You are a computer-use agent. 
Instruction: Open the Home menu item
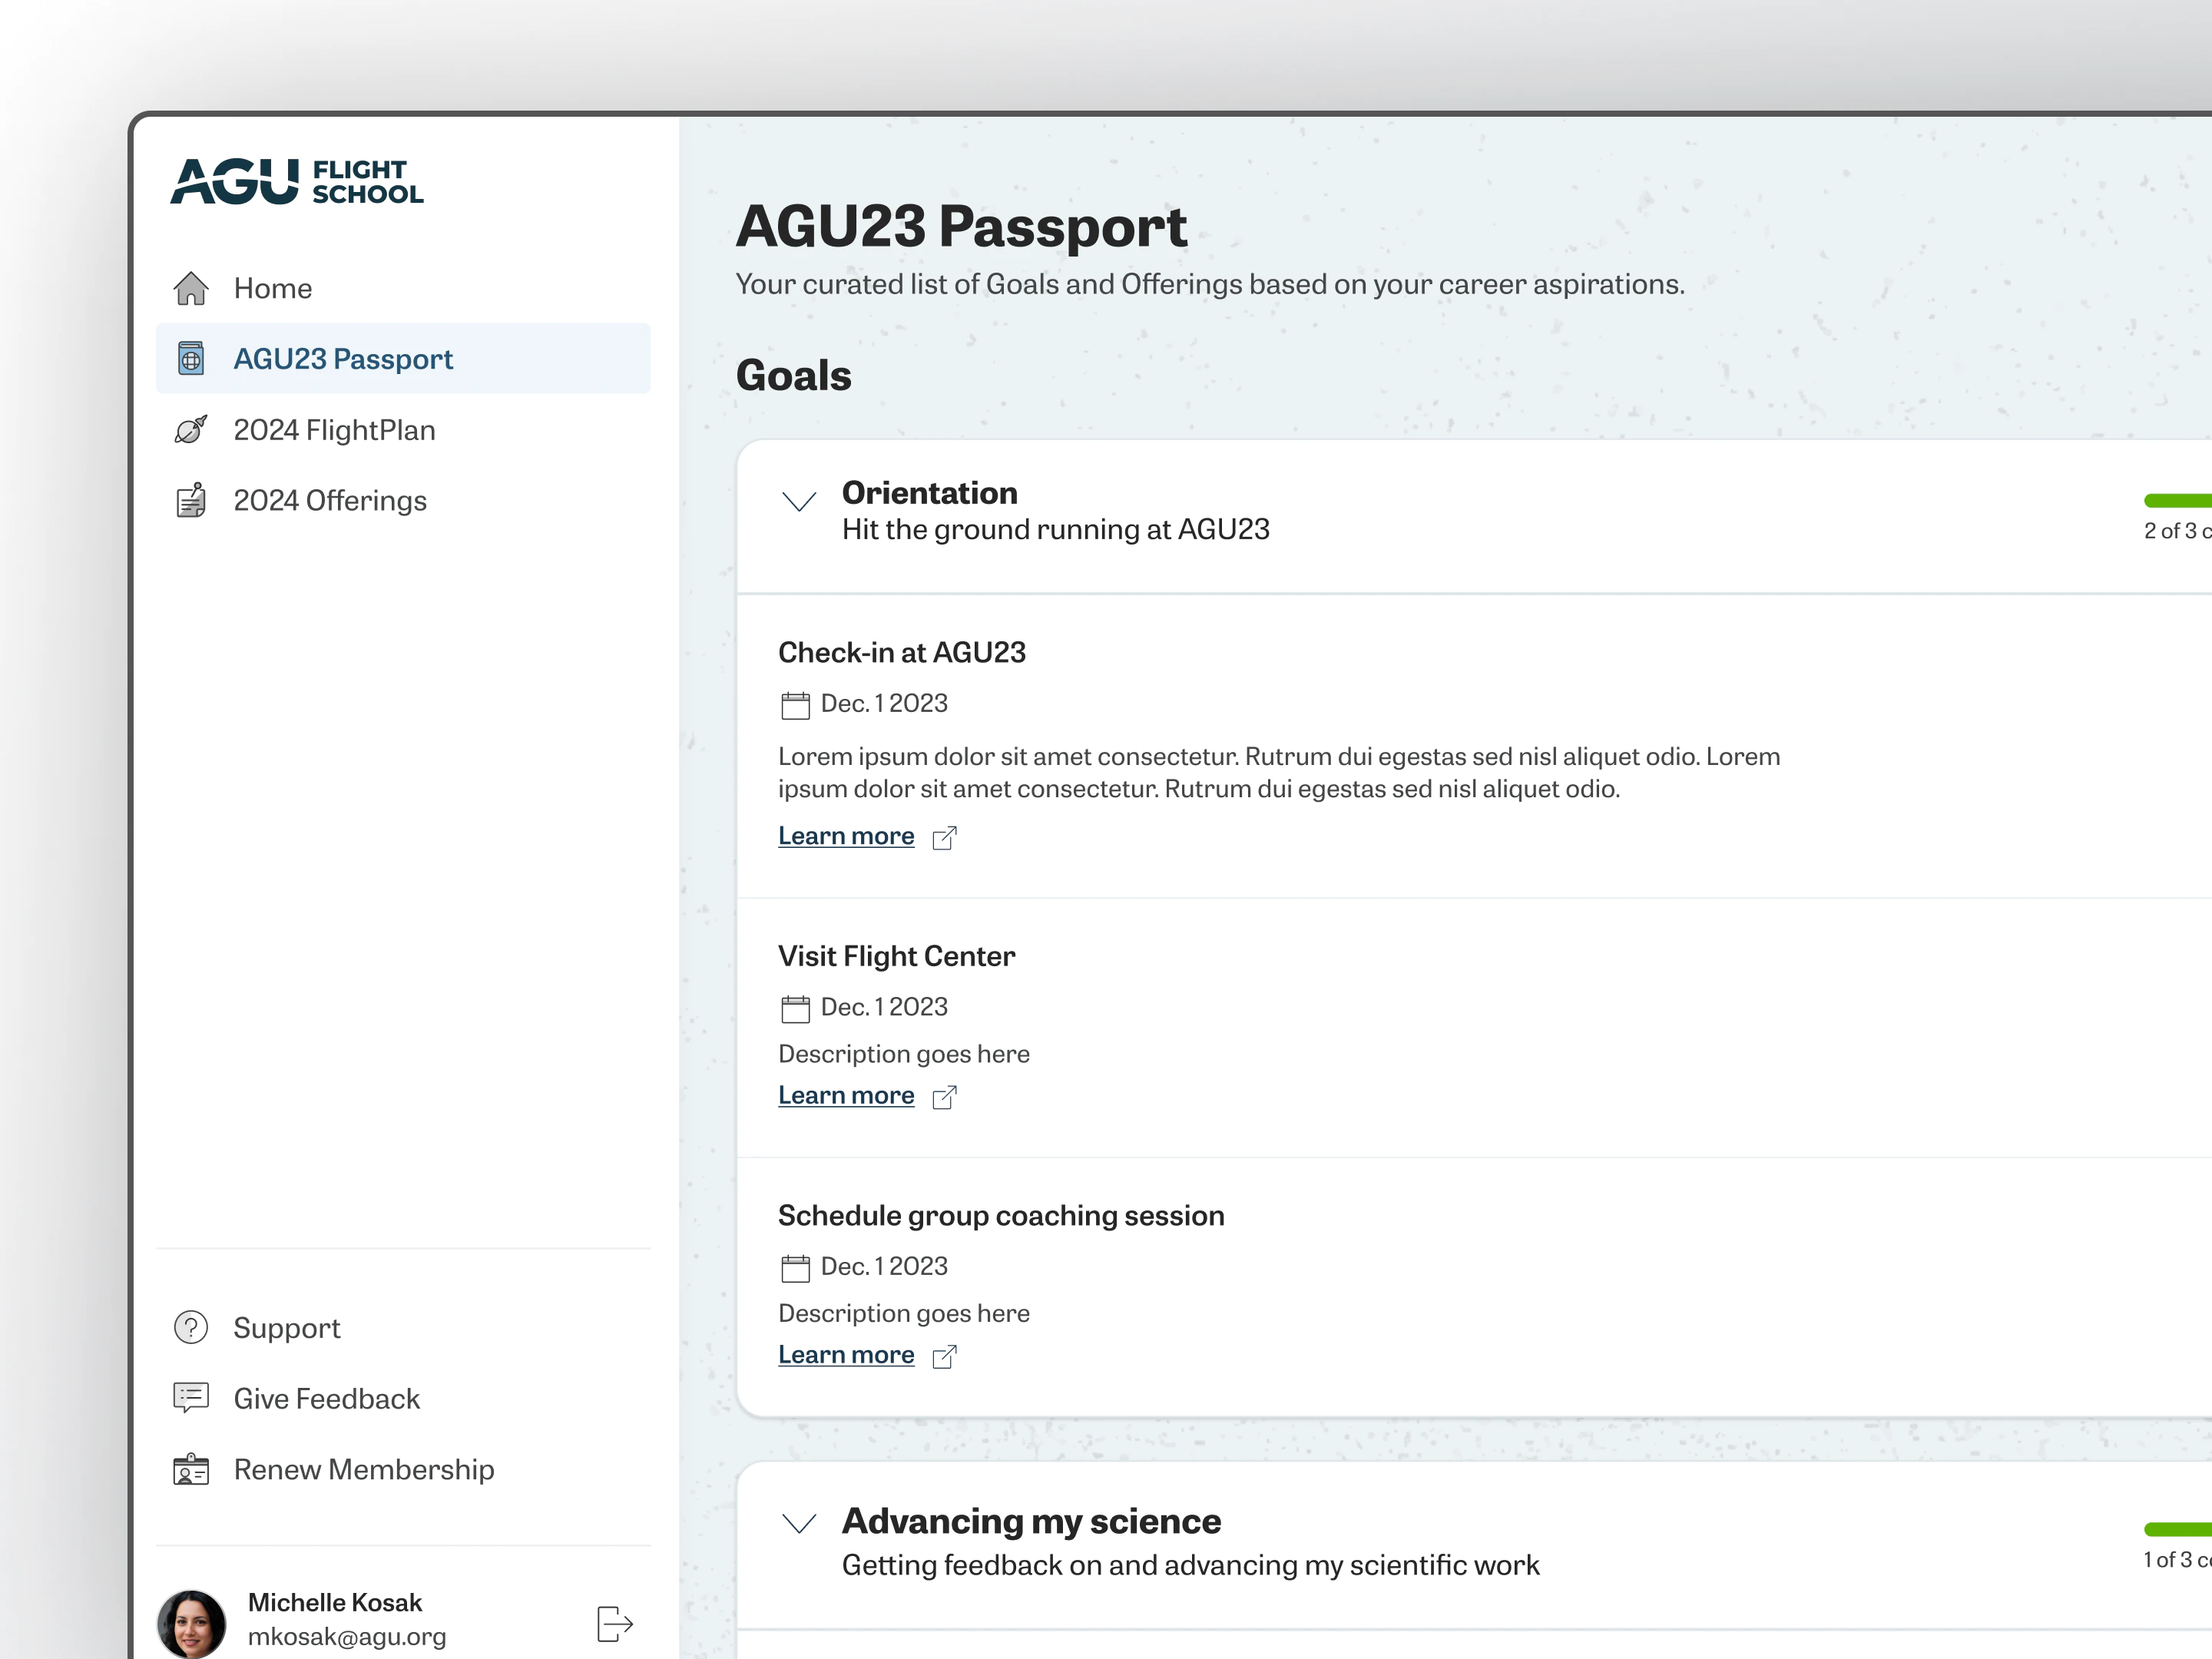403,288
